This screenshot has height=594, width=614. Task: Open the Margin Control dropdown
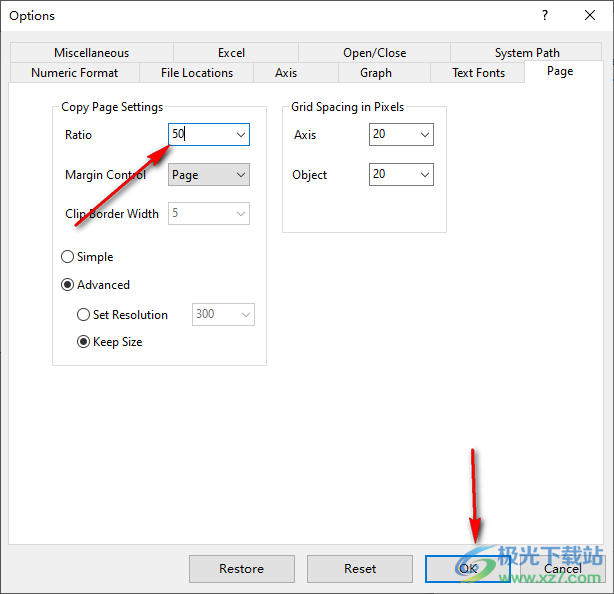click(x=209, y=175)
